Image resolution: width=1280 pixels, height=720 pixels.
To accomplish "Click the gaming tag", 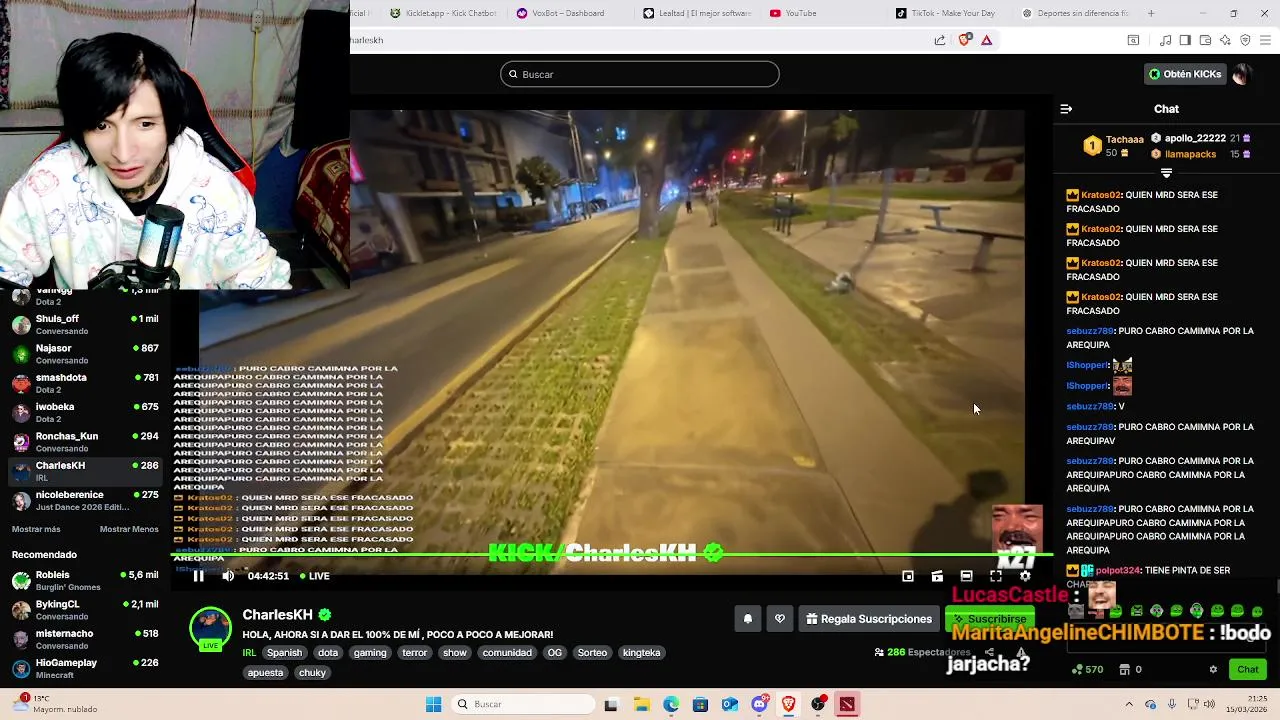I will (x=369, y=653).
